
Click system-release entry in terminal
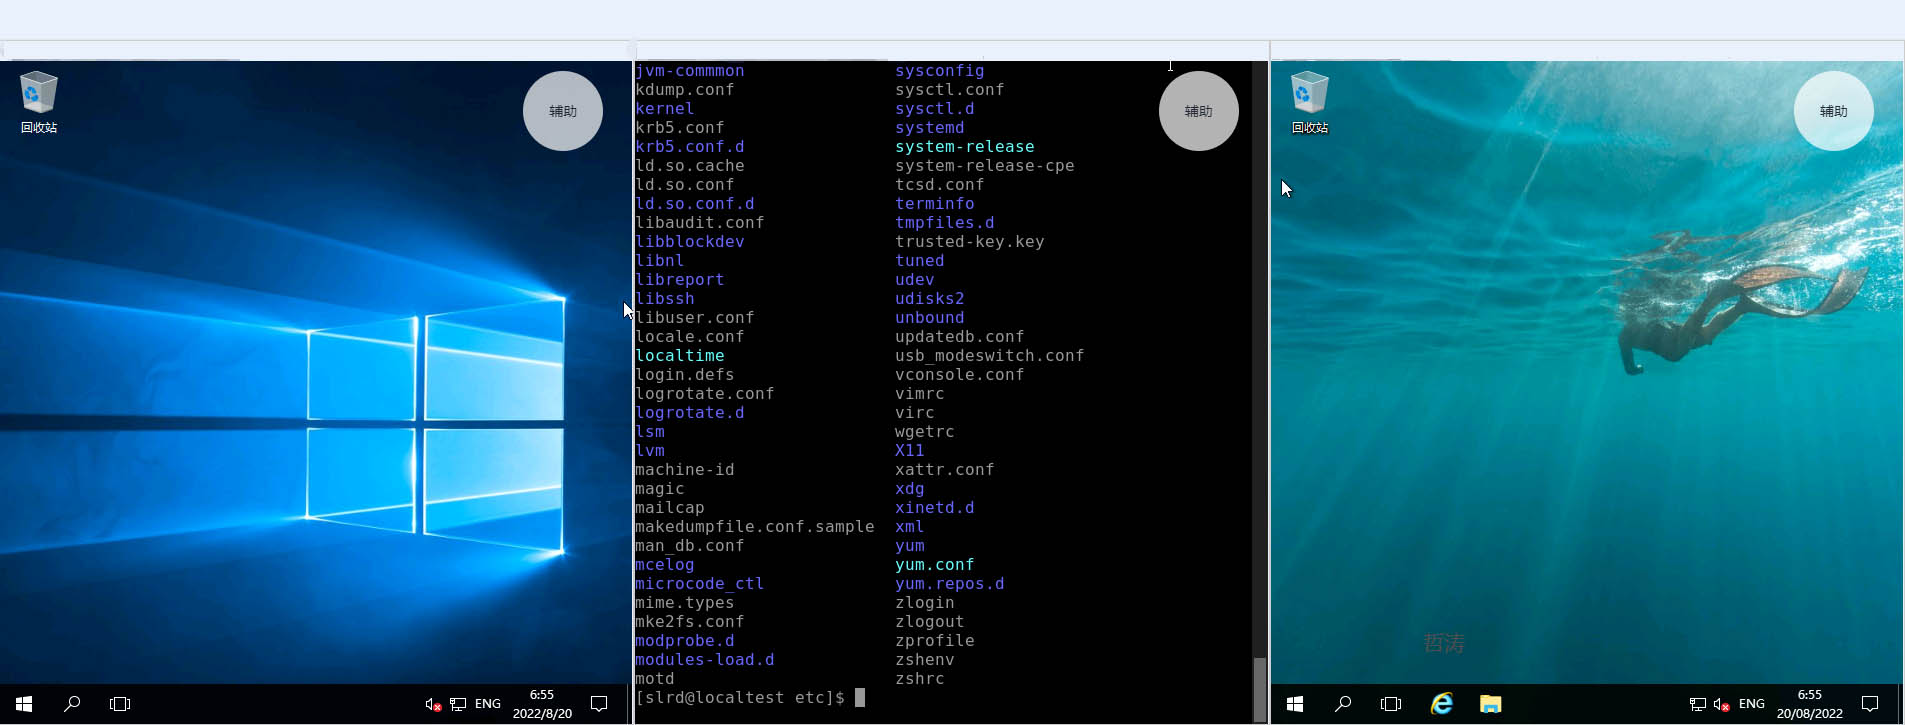[x=965, y=147]
